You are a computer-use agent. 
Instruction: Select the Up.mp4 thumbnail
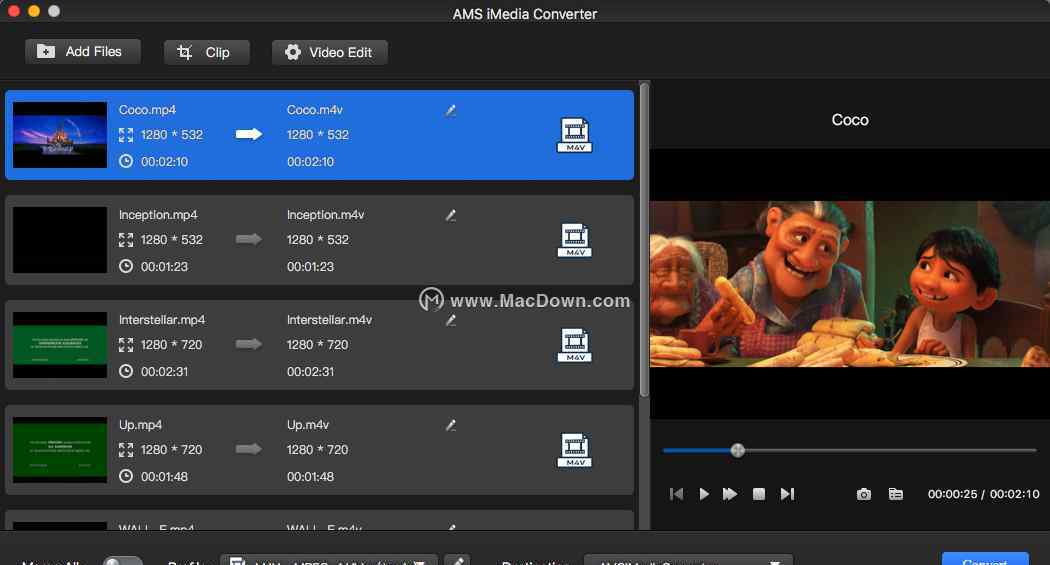click(60, 450)
